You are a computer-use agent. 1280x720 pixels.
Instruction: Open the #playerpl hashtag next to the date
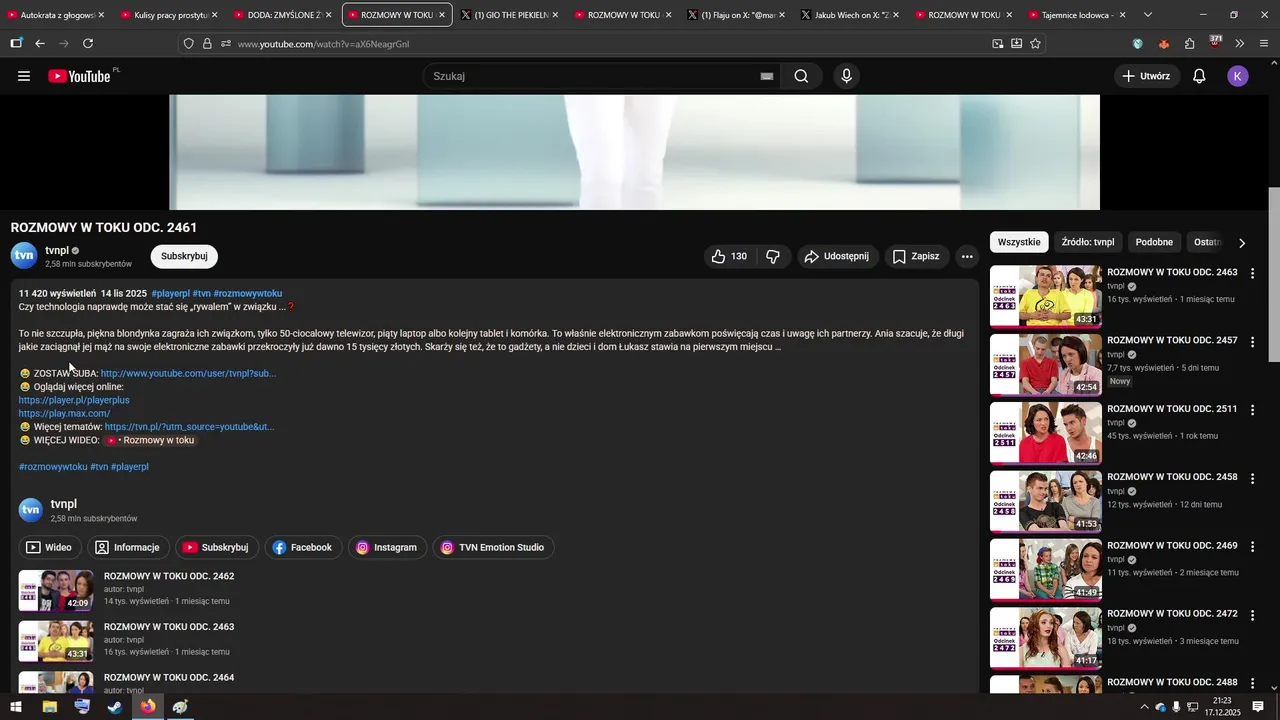[170, 293]
